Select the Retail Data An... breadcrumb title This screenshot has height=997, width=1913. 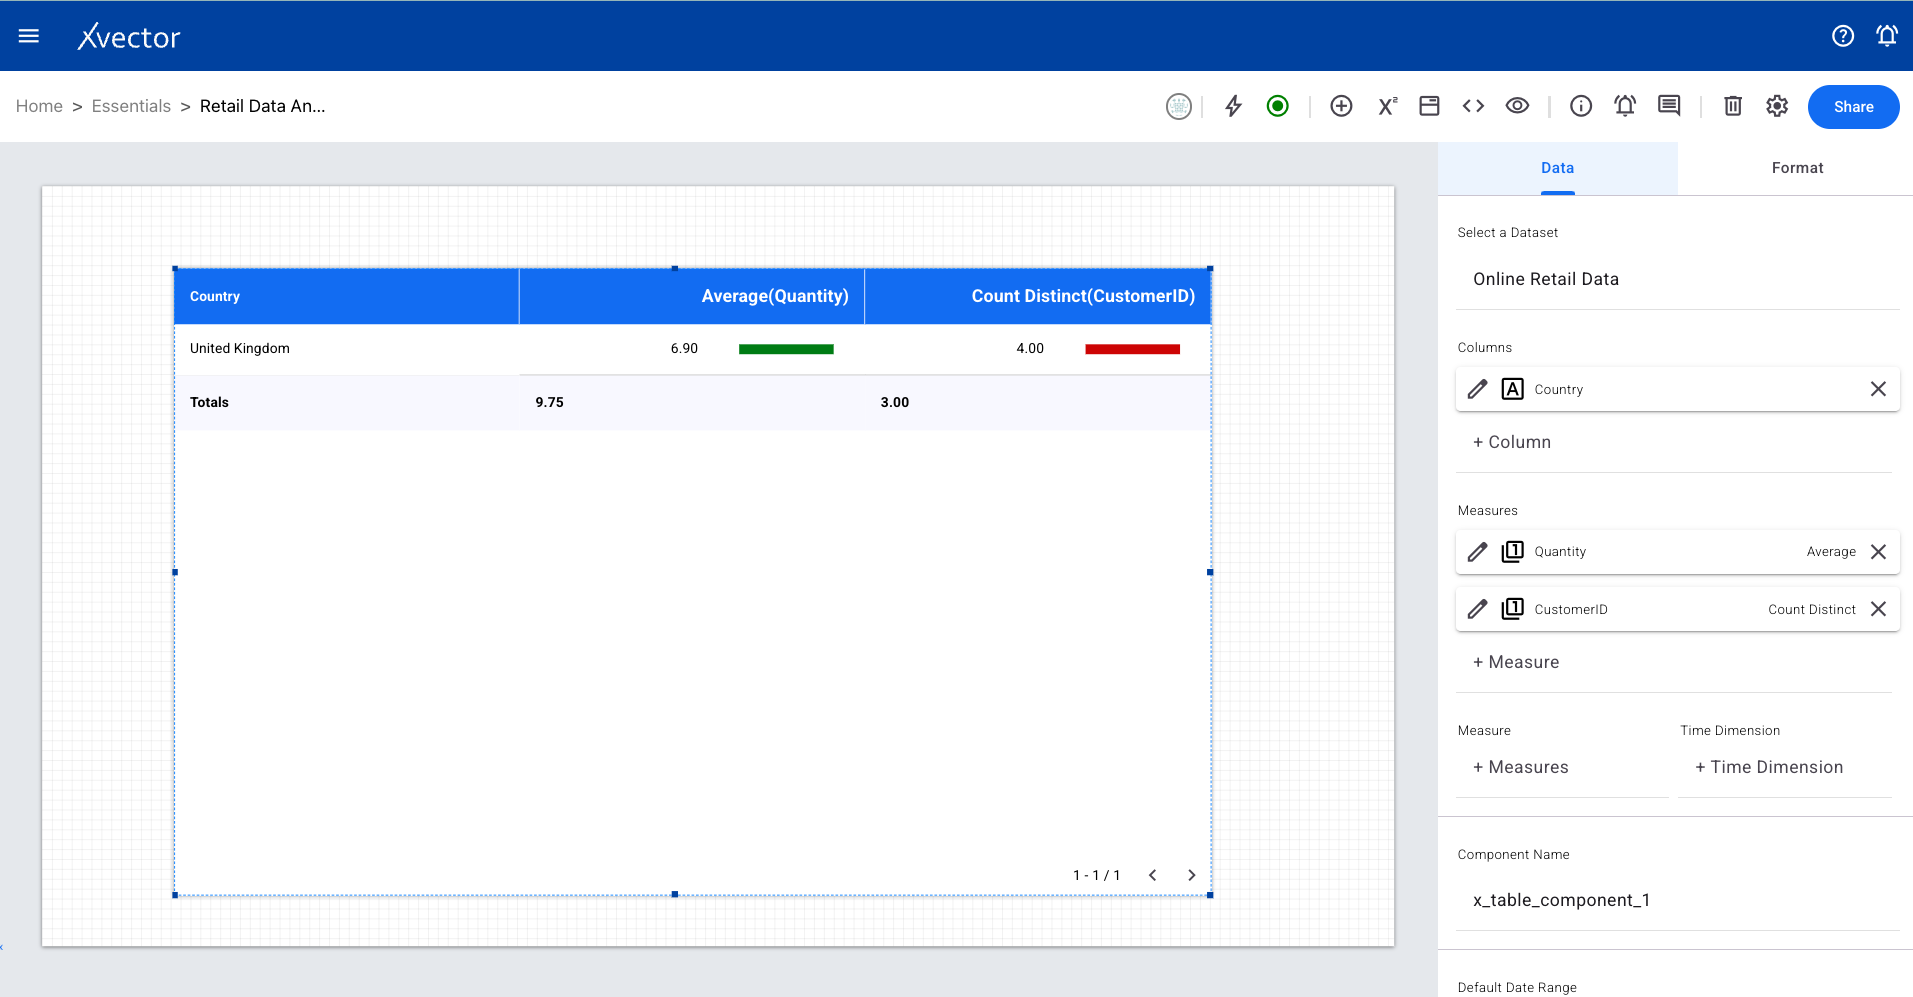point(262,106)
